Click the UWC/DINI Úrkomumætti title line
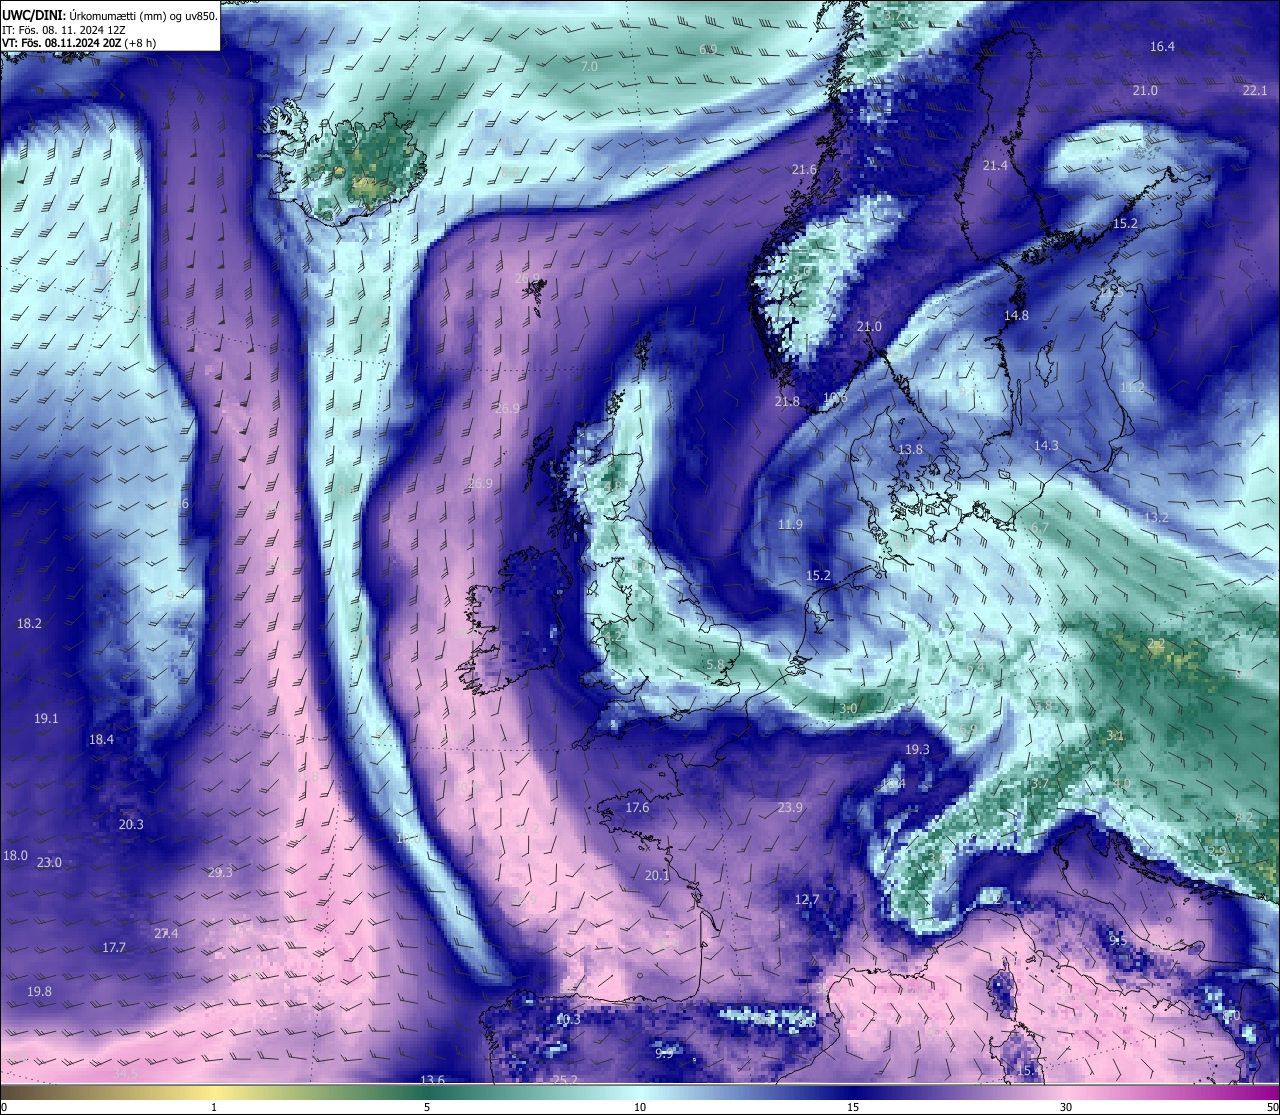The width and height of the screenshot is (1280, 1115). point(110,15)
